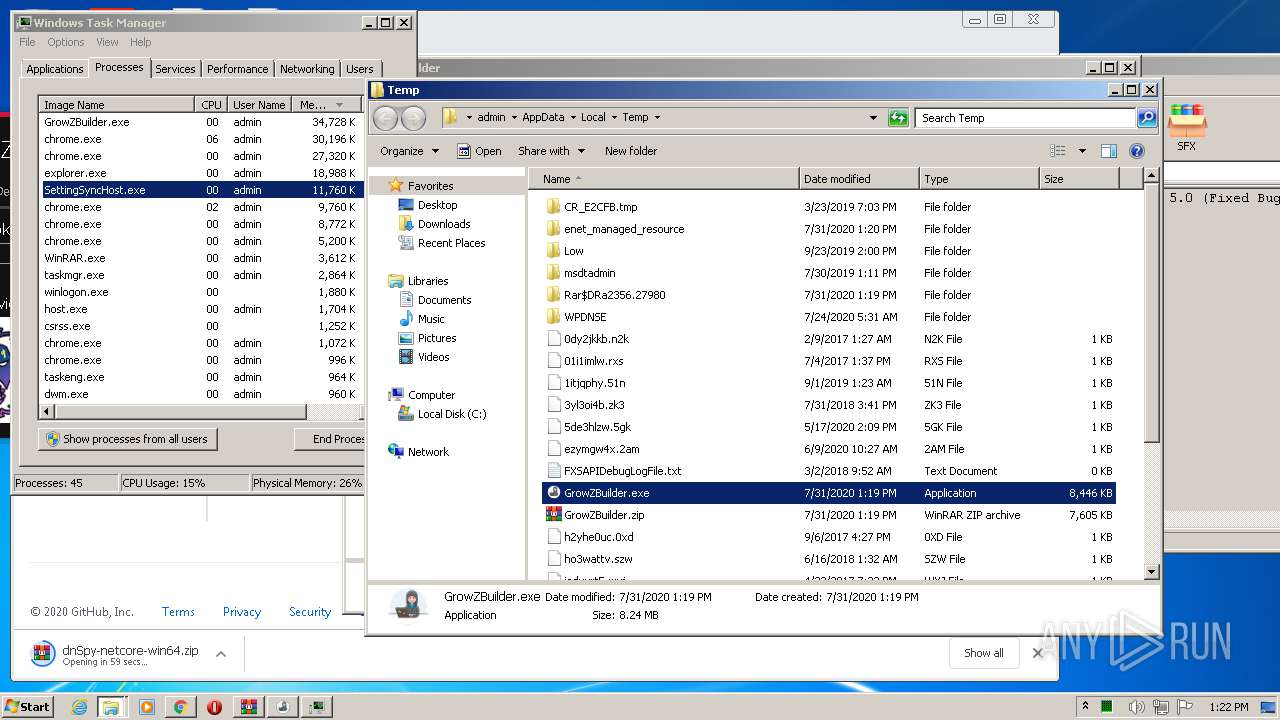Click Show processes from all users

coord(127,439)
